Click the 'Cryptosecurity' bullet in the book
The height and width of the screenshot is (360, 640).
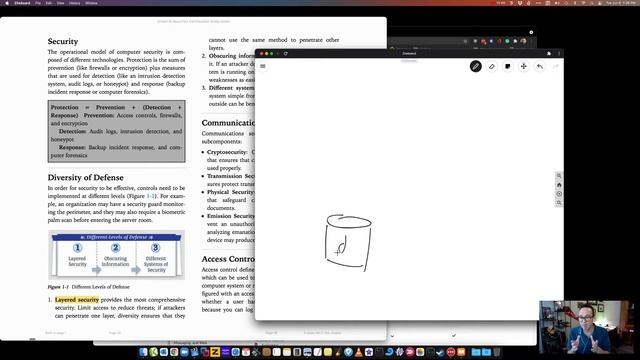click(x=227, y=152)
